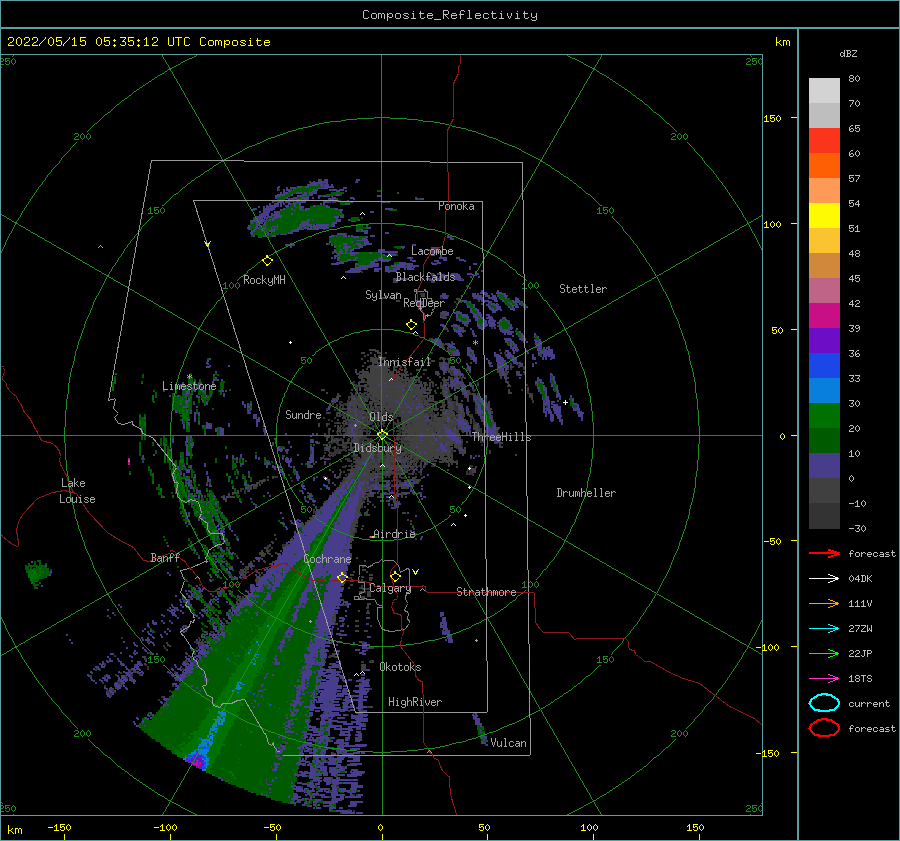
Task: Select the purple 36–39 dBZ swatch
Action: coord(824,341)
